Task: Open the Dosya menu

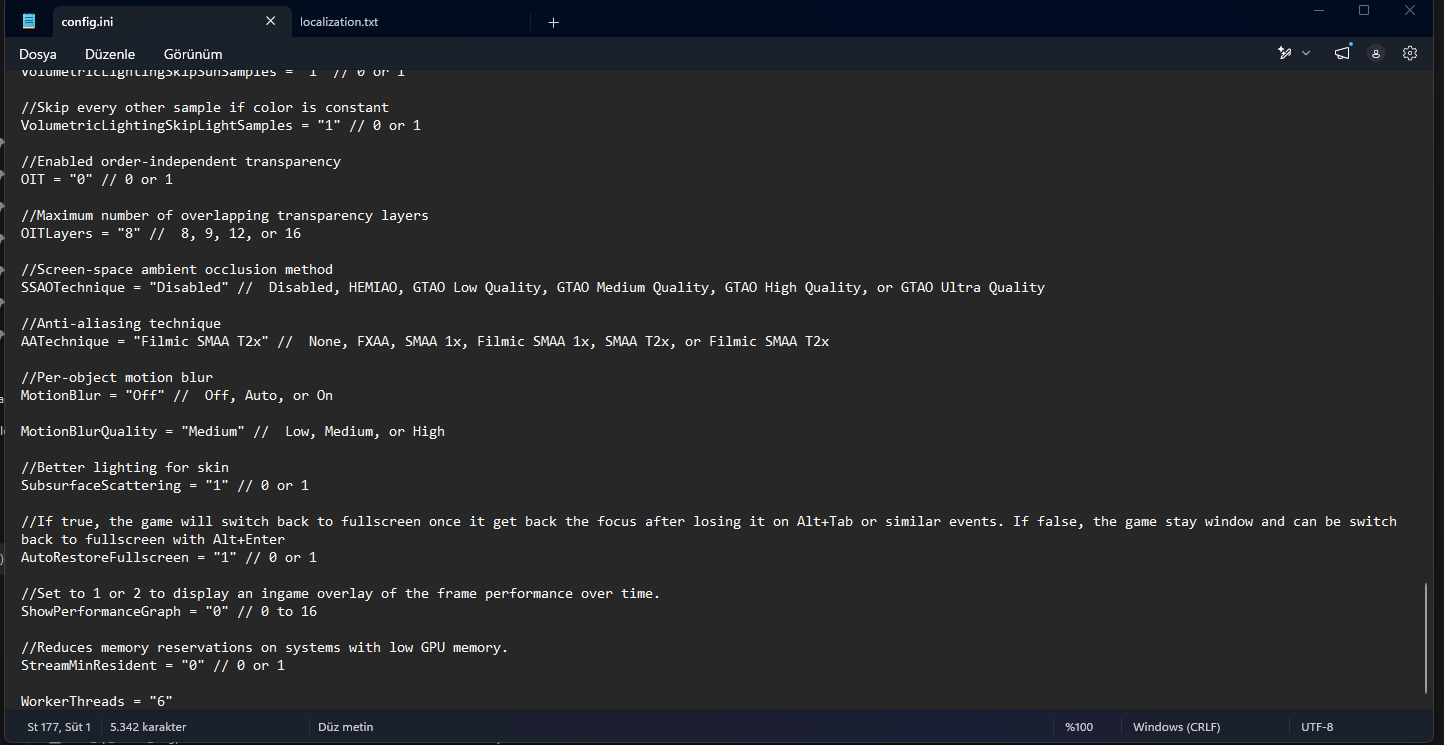Action: pyautogui.click(x=38, y=54)
